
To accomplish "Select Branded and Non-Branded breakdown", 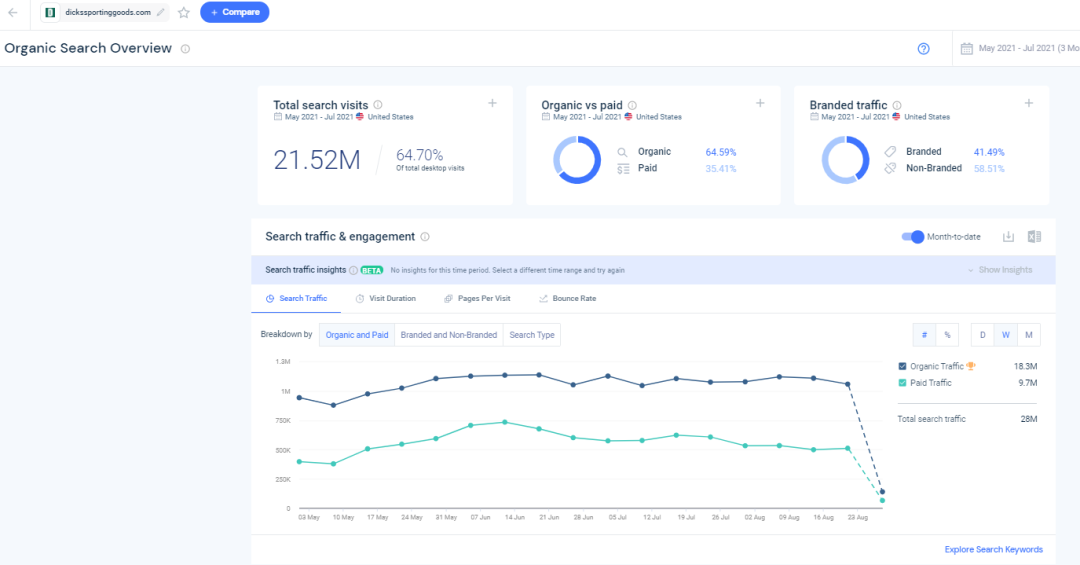I will pyautogui.click(x=448, y=335).
